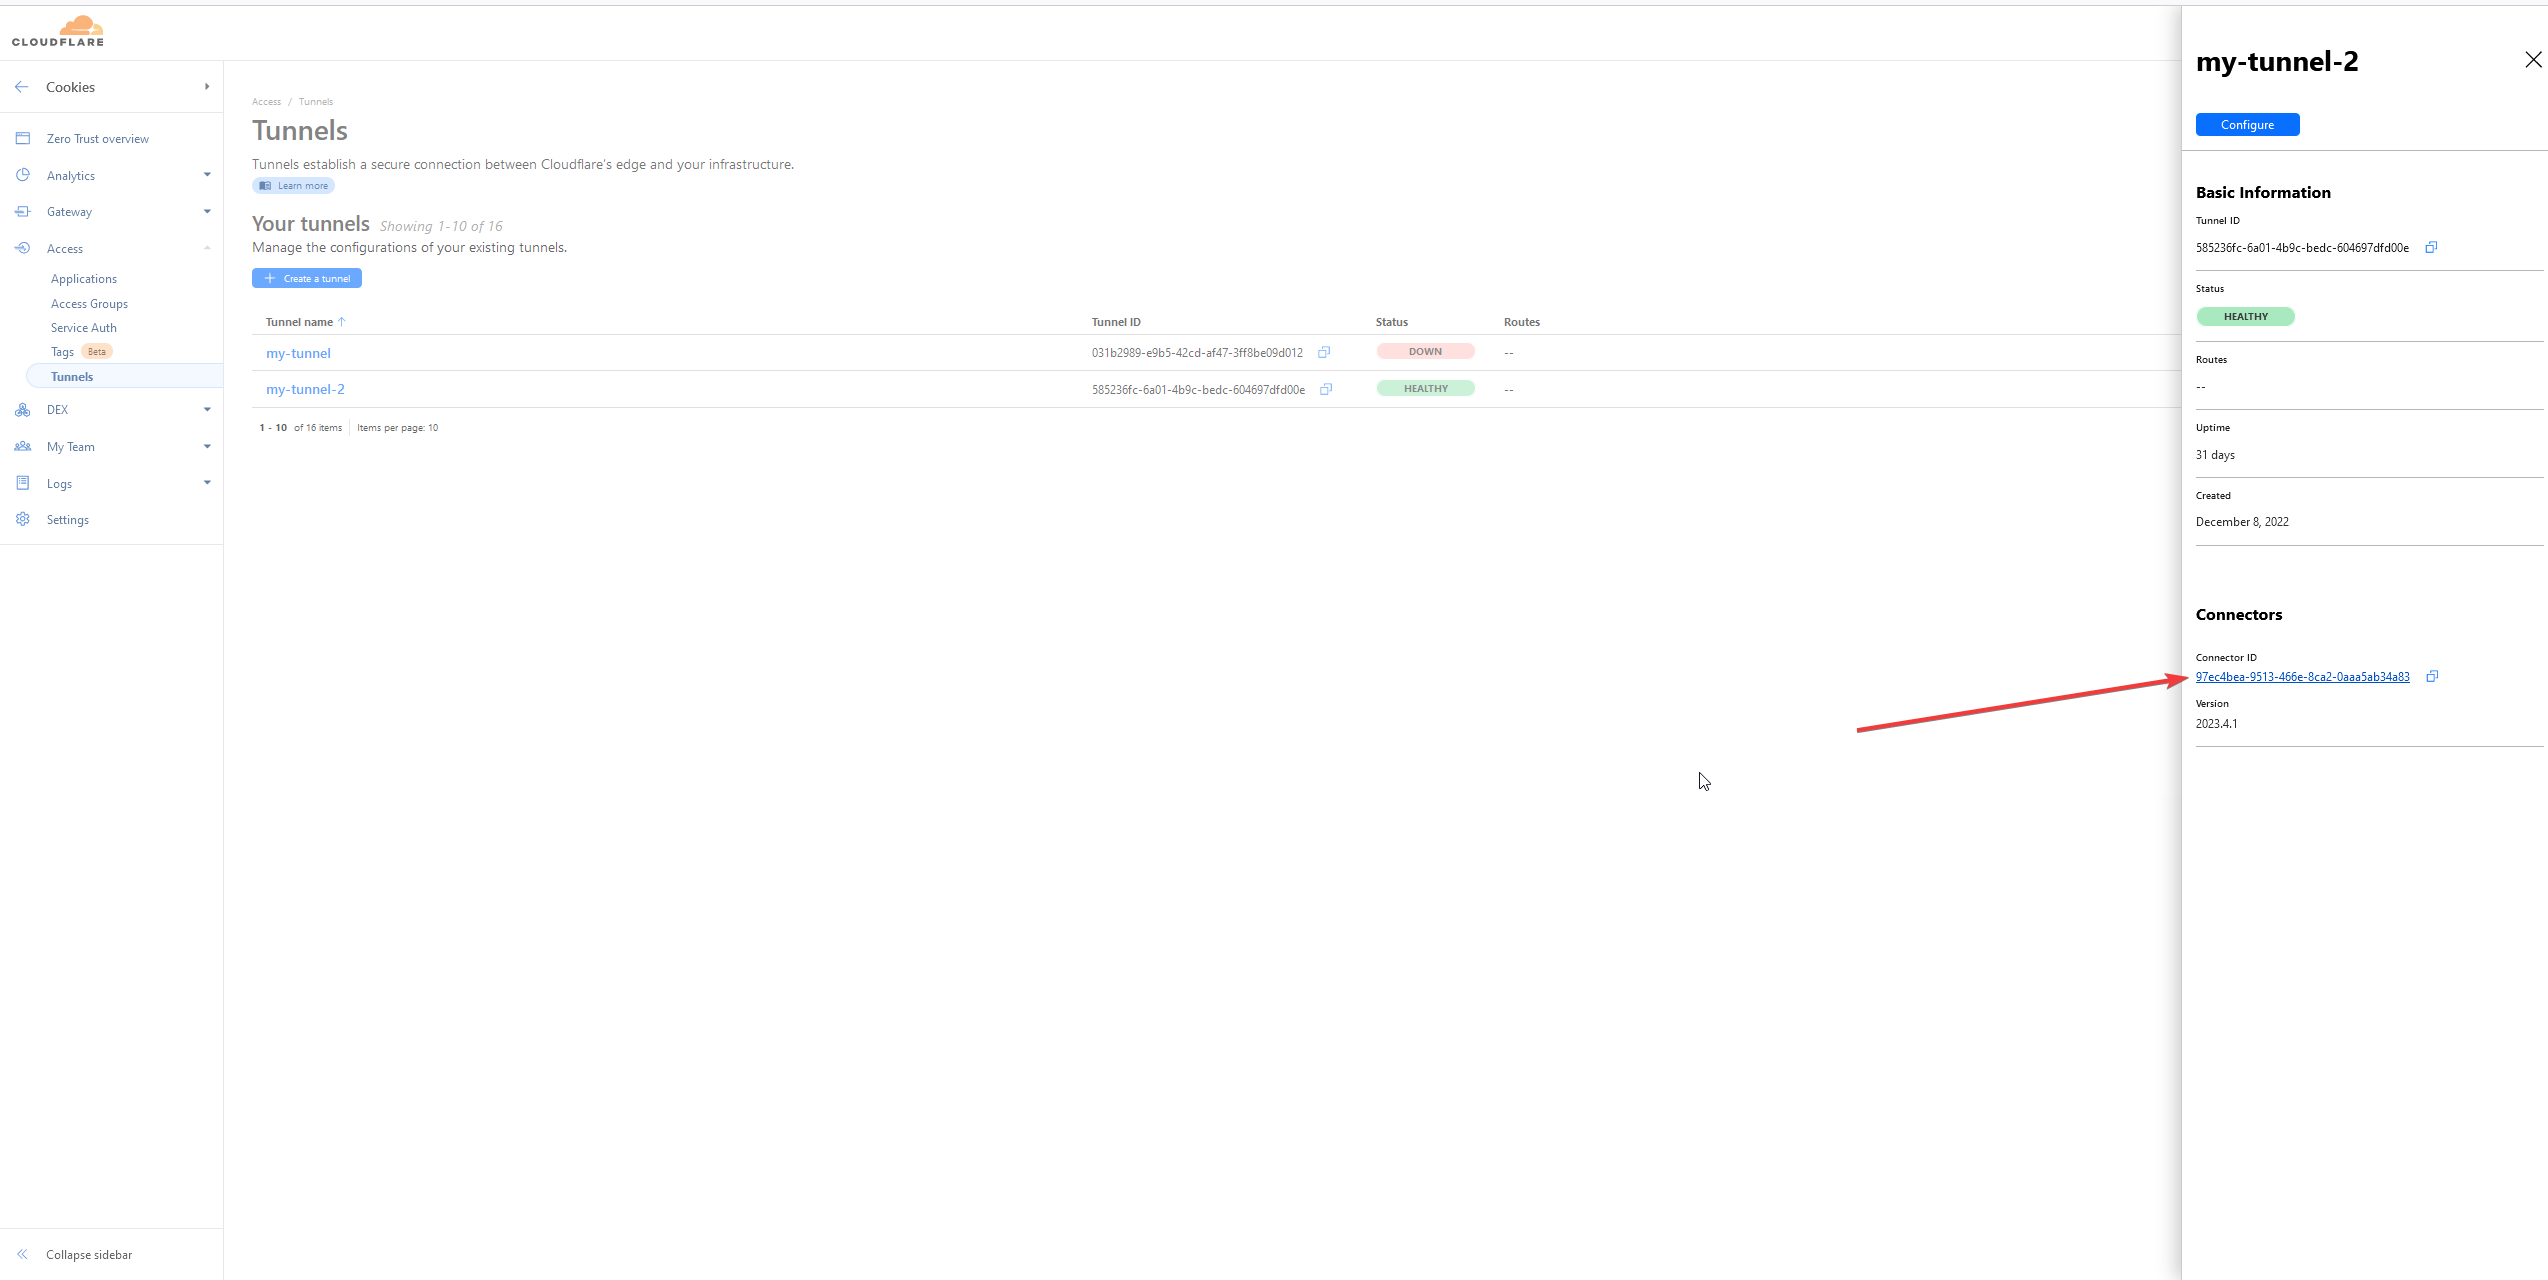Viewport: 2548px width, 1280px height.
Task: Sort by Tunnel name column arrow
Action: (342, 322)
